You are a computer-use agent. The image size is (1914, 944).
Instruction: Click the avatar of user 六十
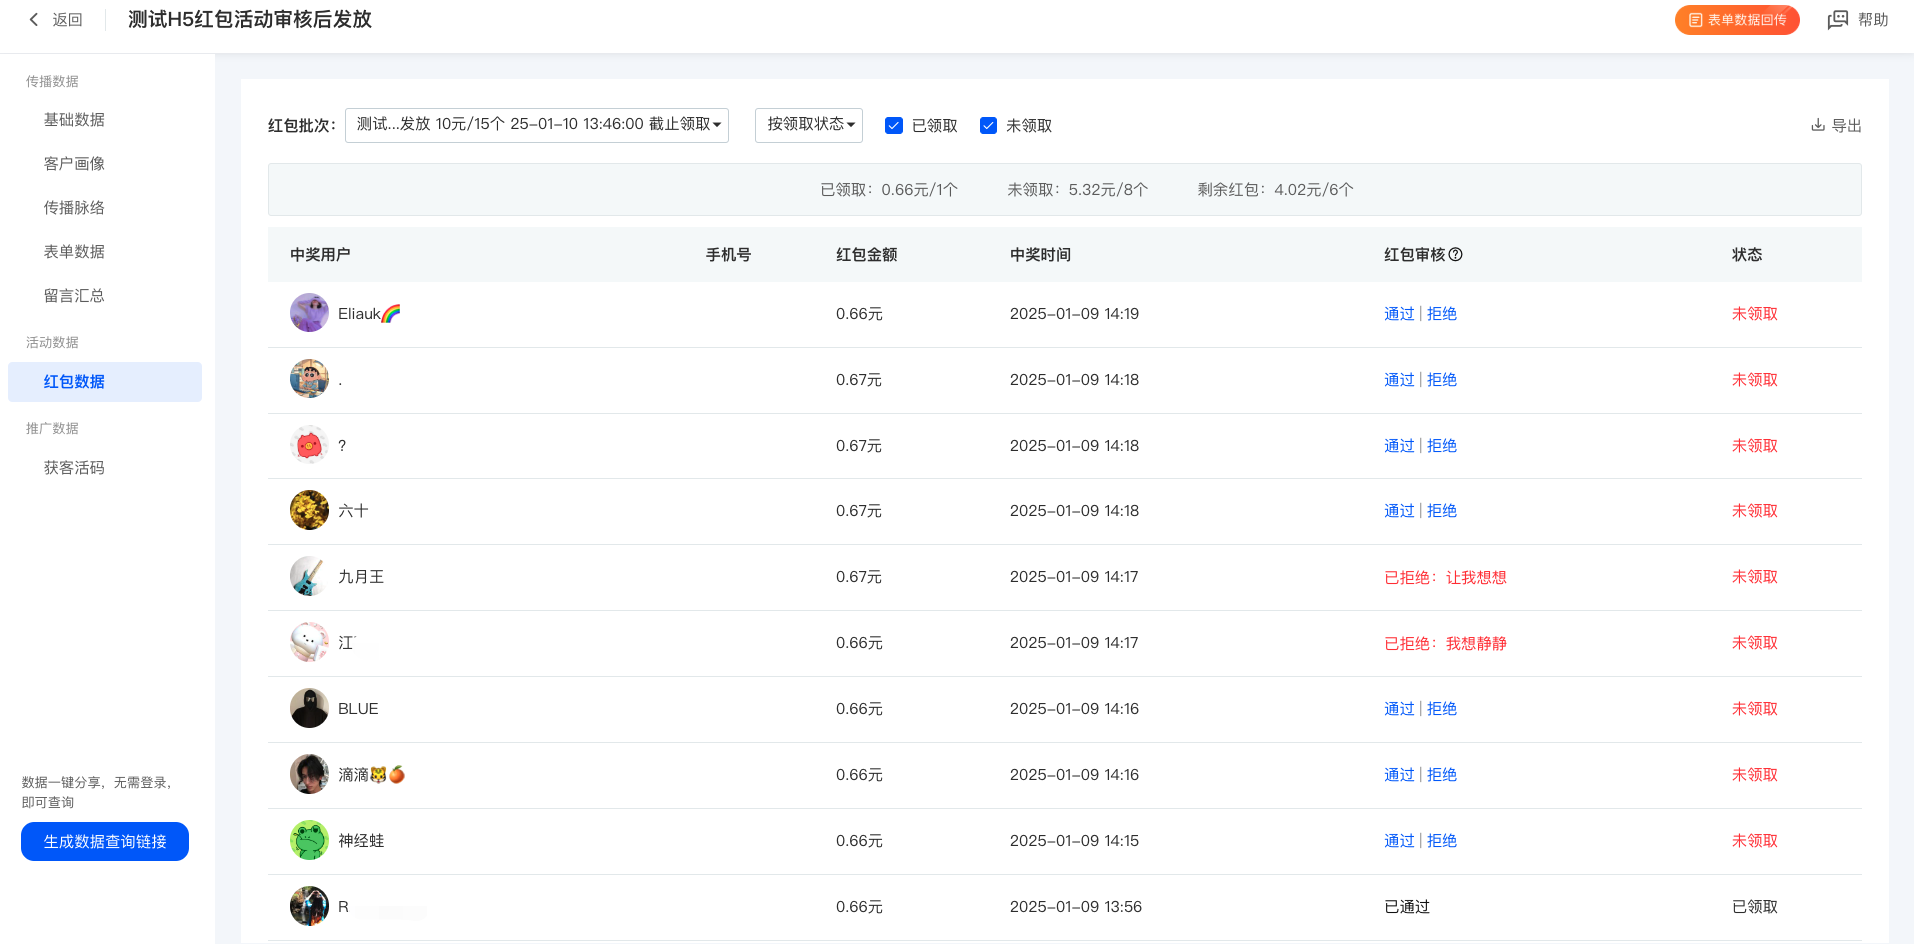point(309,510)
